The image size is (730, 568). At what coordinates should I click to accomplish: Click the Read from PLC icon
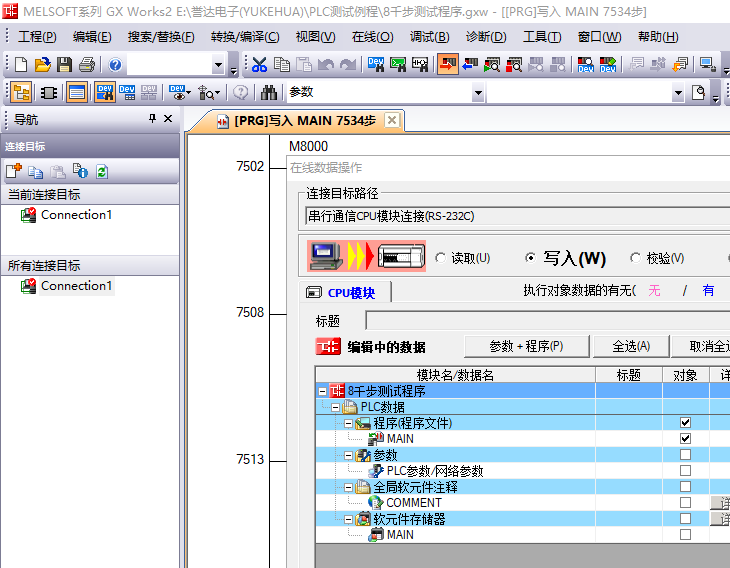(x=470, y=64)
